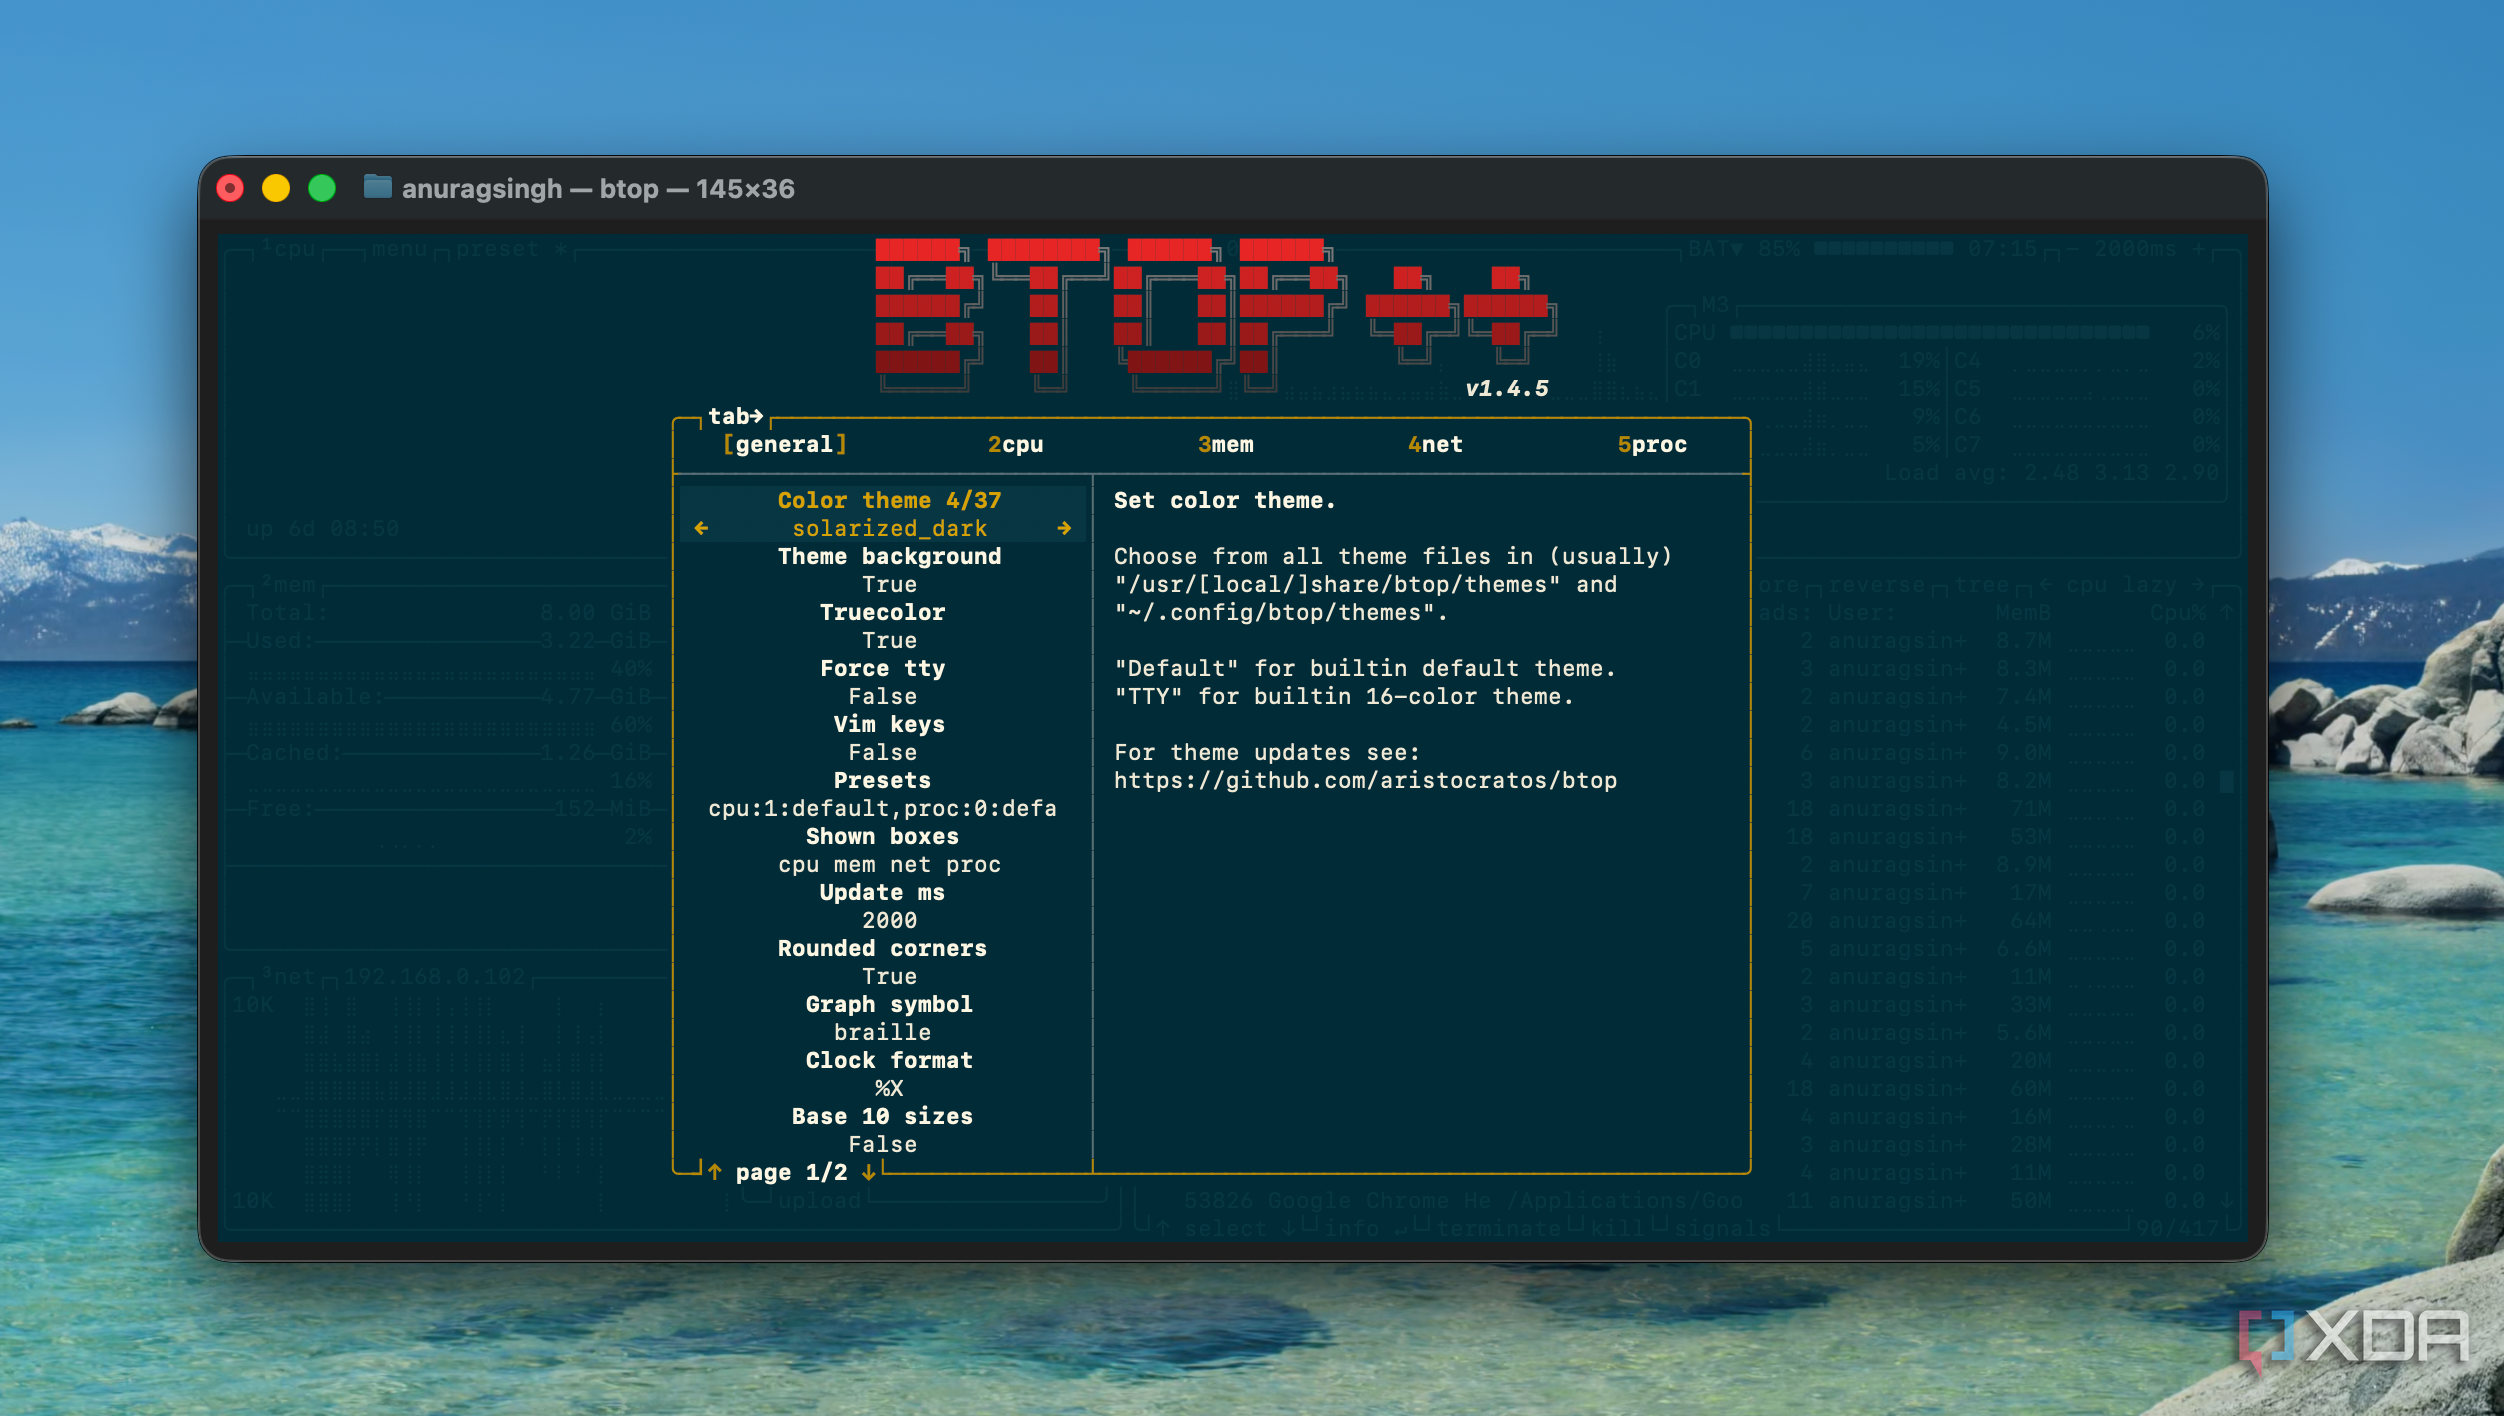Change the braille graph symbol value

tap(882, 1032)
